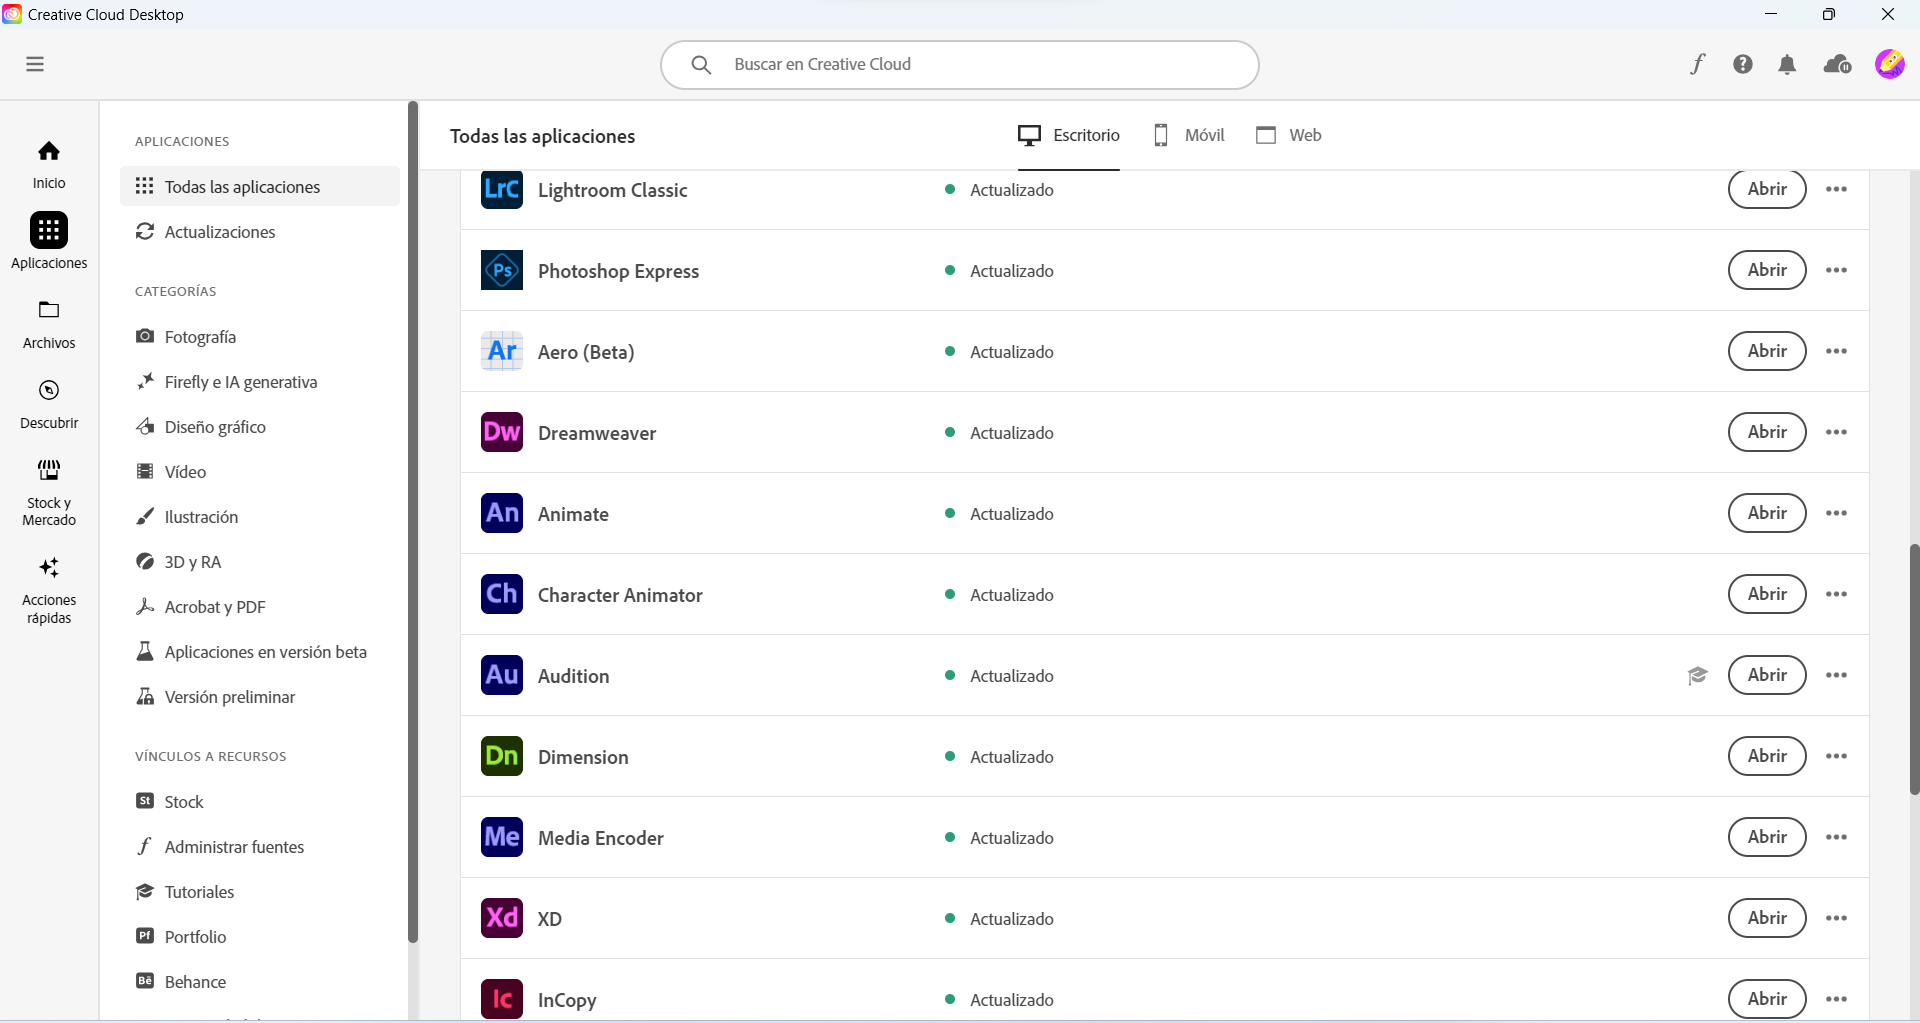Open the notifications bell

tap(1788, 64)
